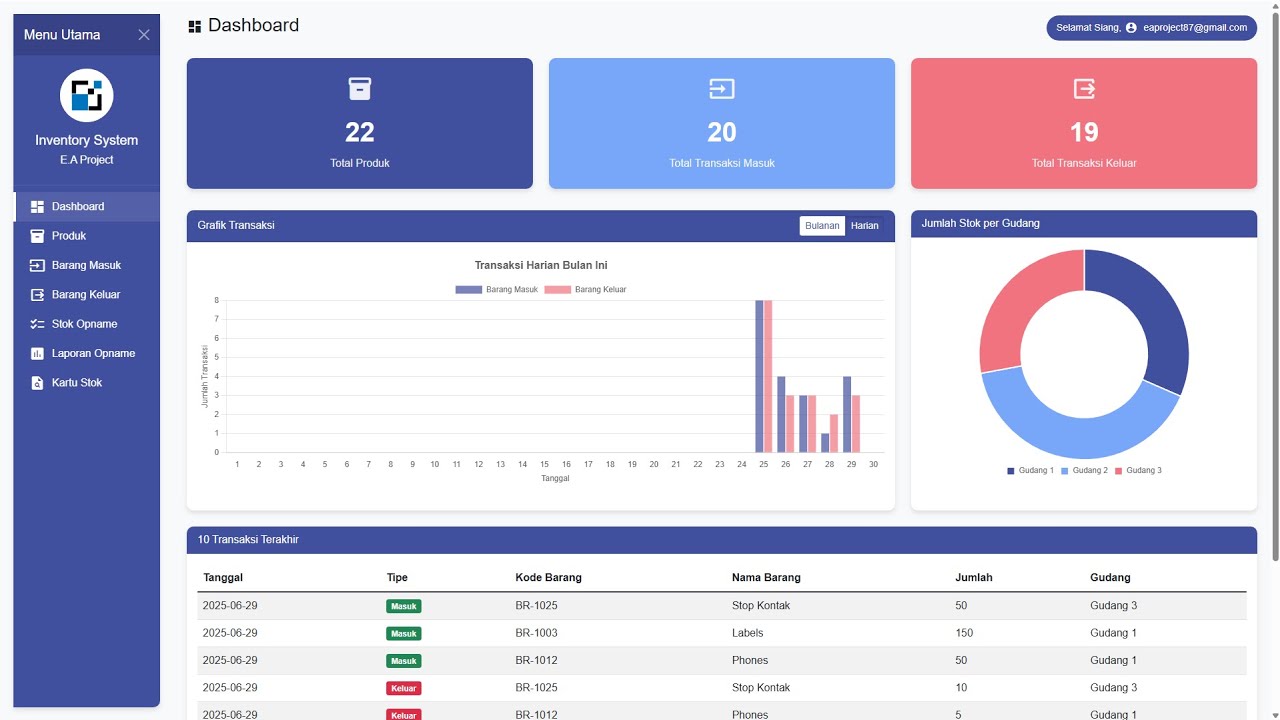
Task: Open the Produk menu item
Action: 87,236
